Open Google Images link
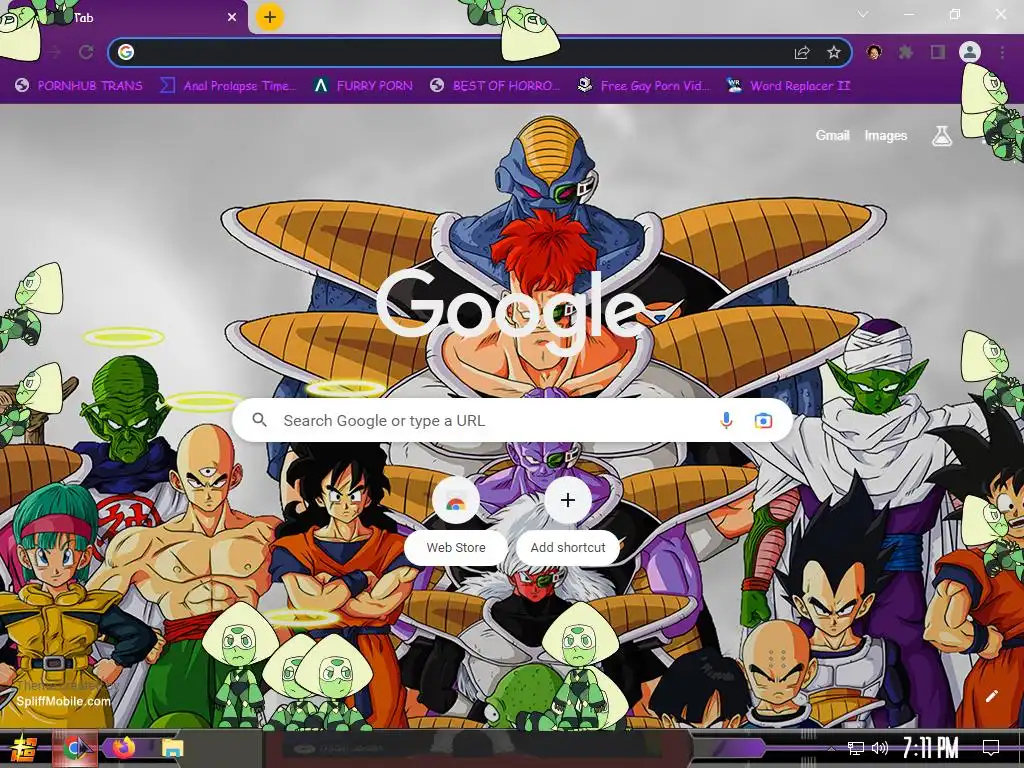 pos(886,135)
